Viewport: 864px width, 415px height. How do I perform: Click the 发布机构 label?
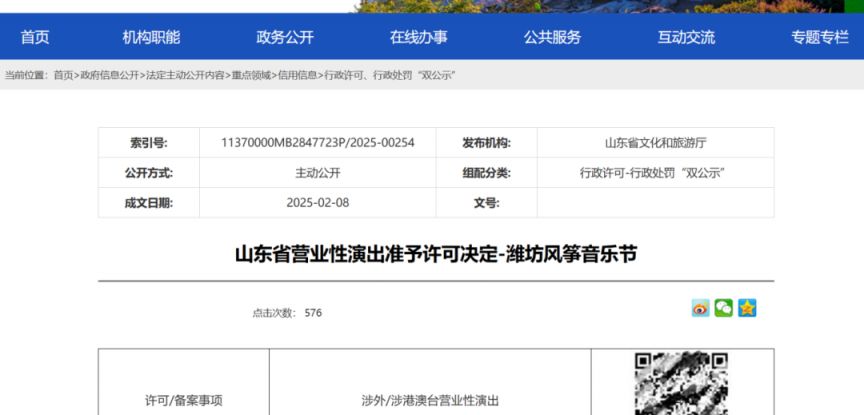tap(487, 143)
